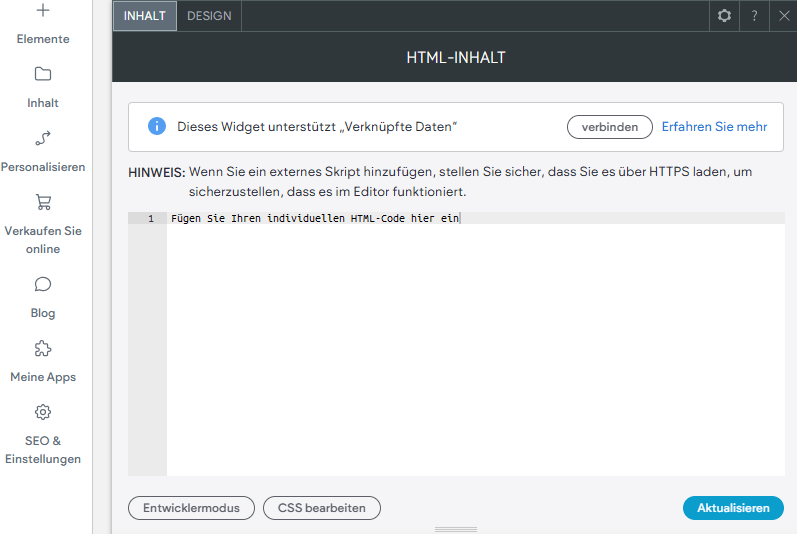Click the CSS bearbeiten button

click(x=322, y=508)
